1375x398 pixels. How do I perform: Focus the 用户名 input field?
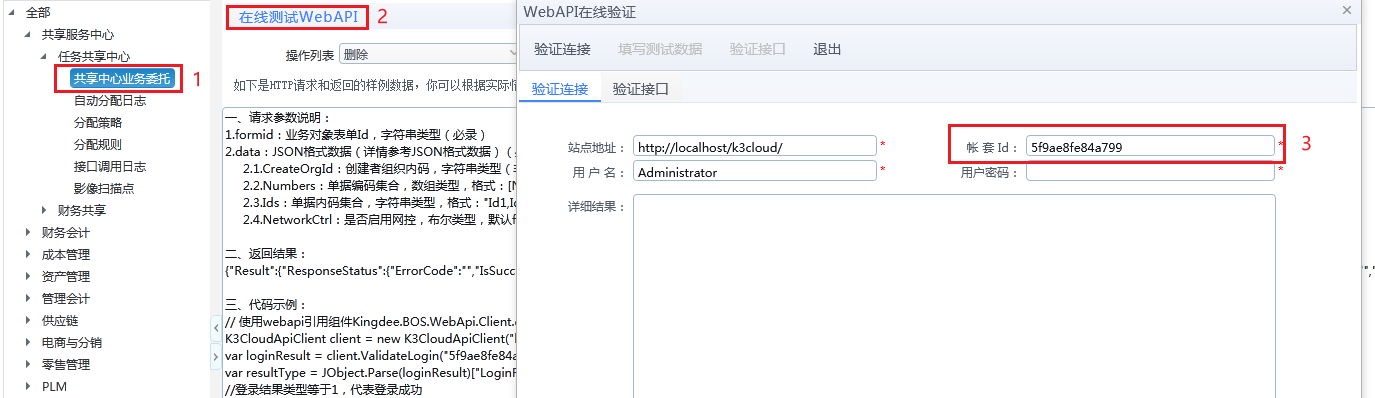pos(755,172)
